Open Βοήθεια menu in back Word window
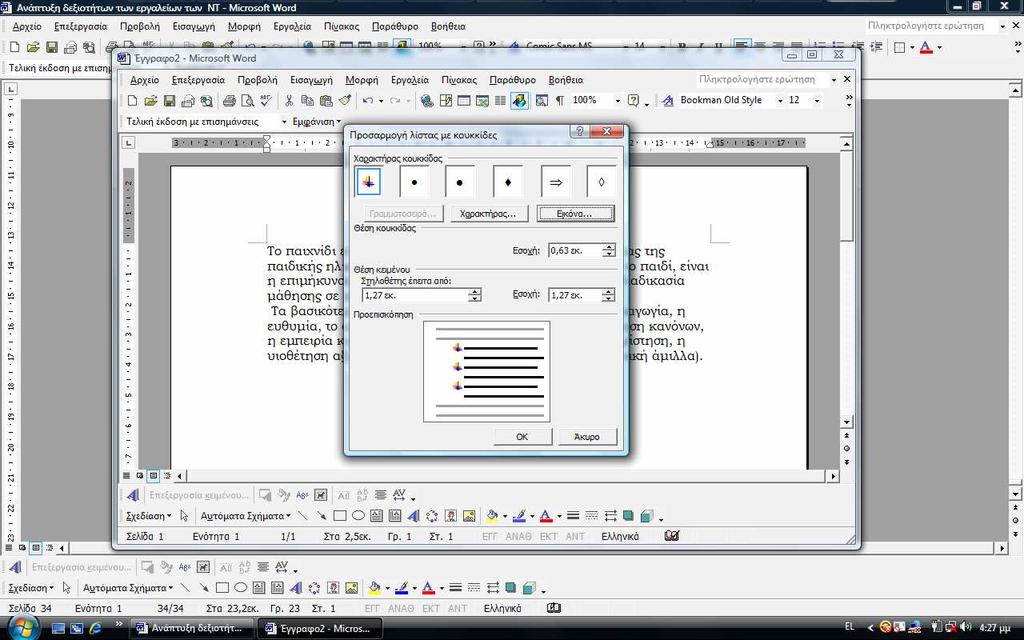This screenshot has width=1024, height=640. coord(448,26)
